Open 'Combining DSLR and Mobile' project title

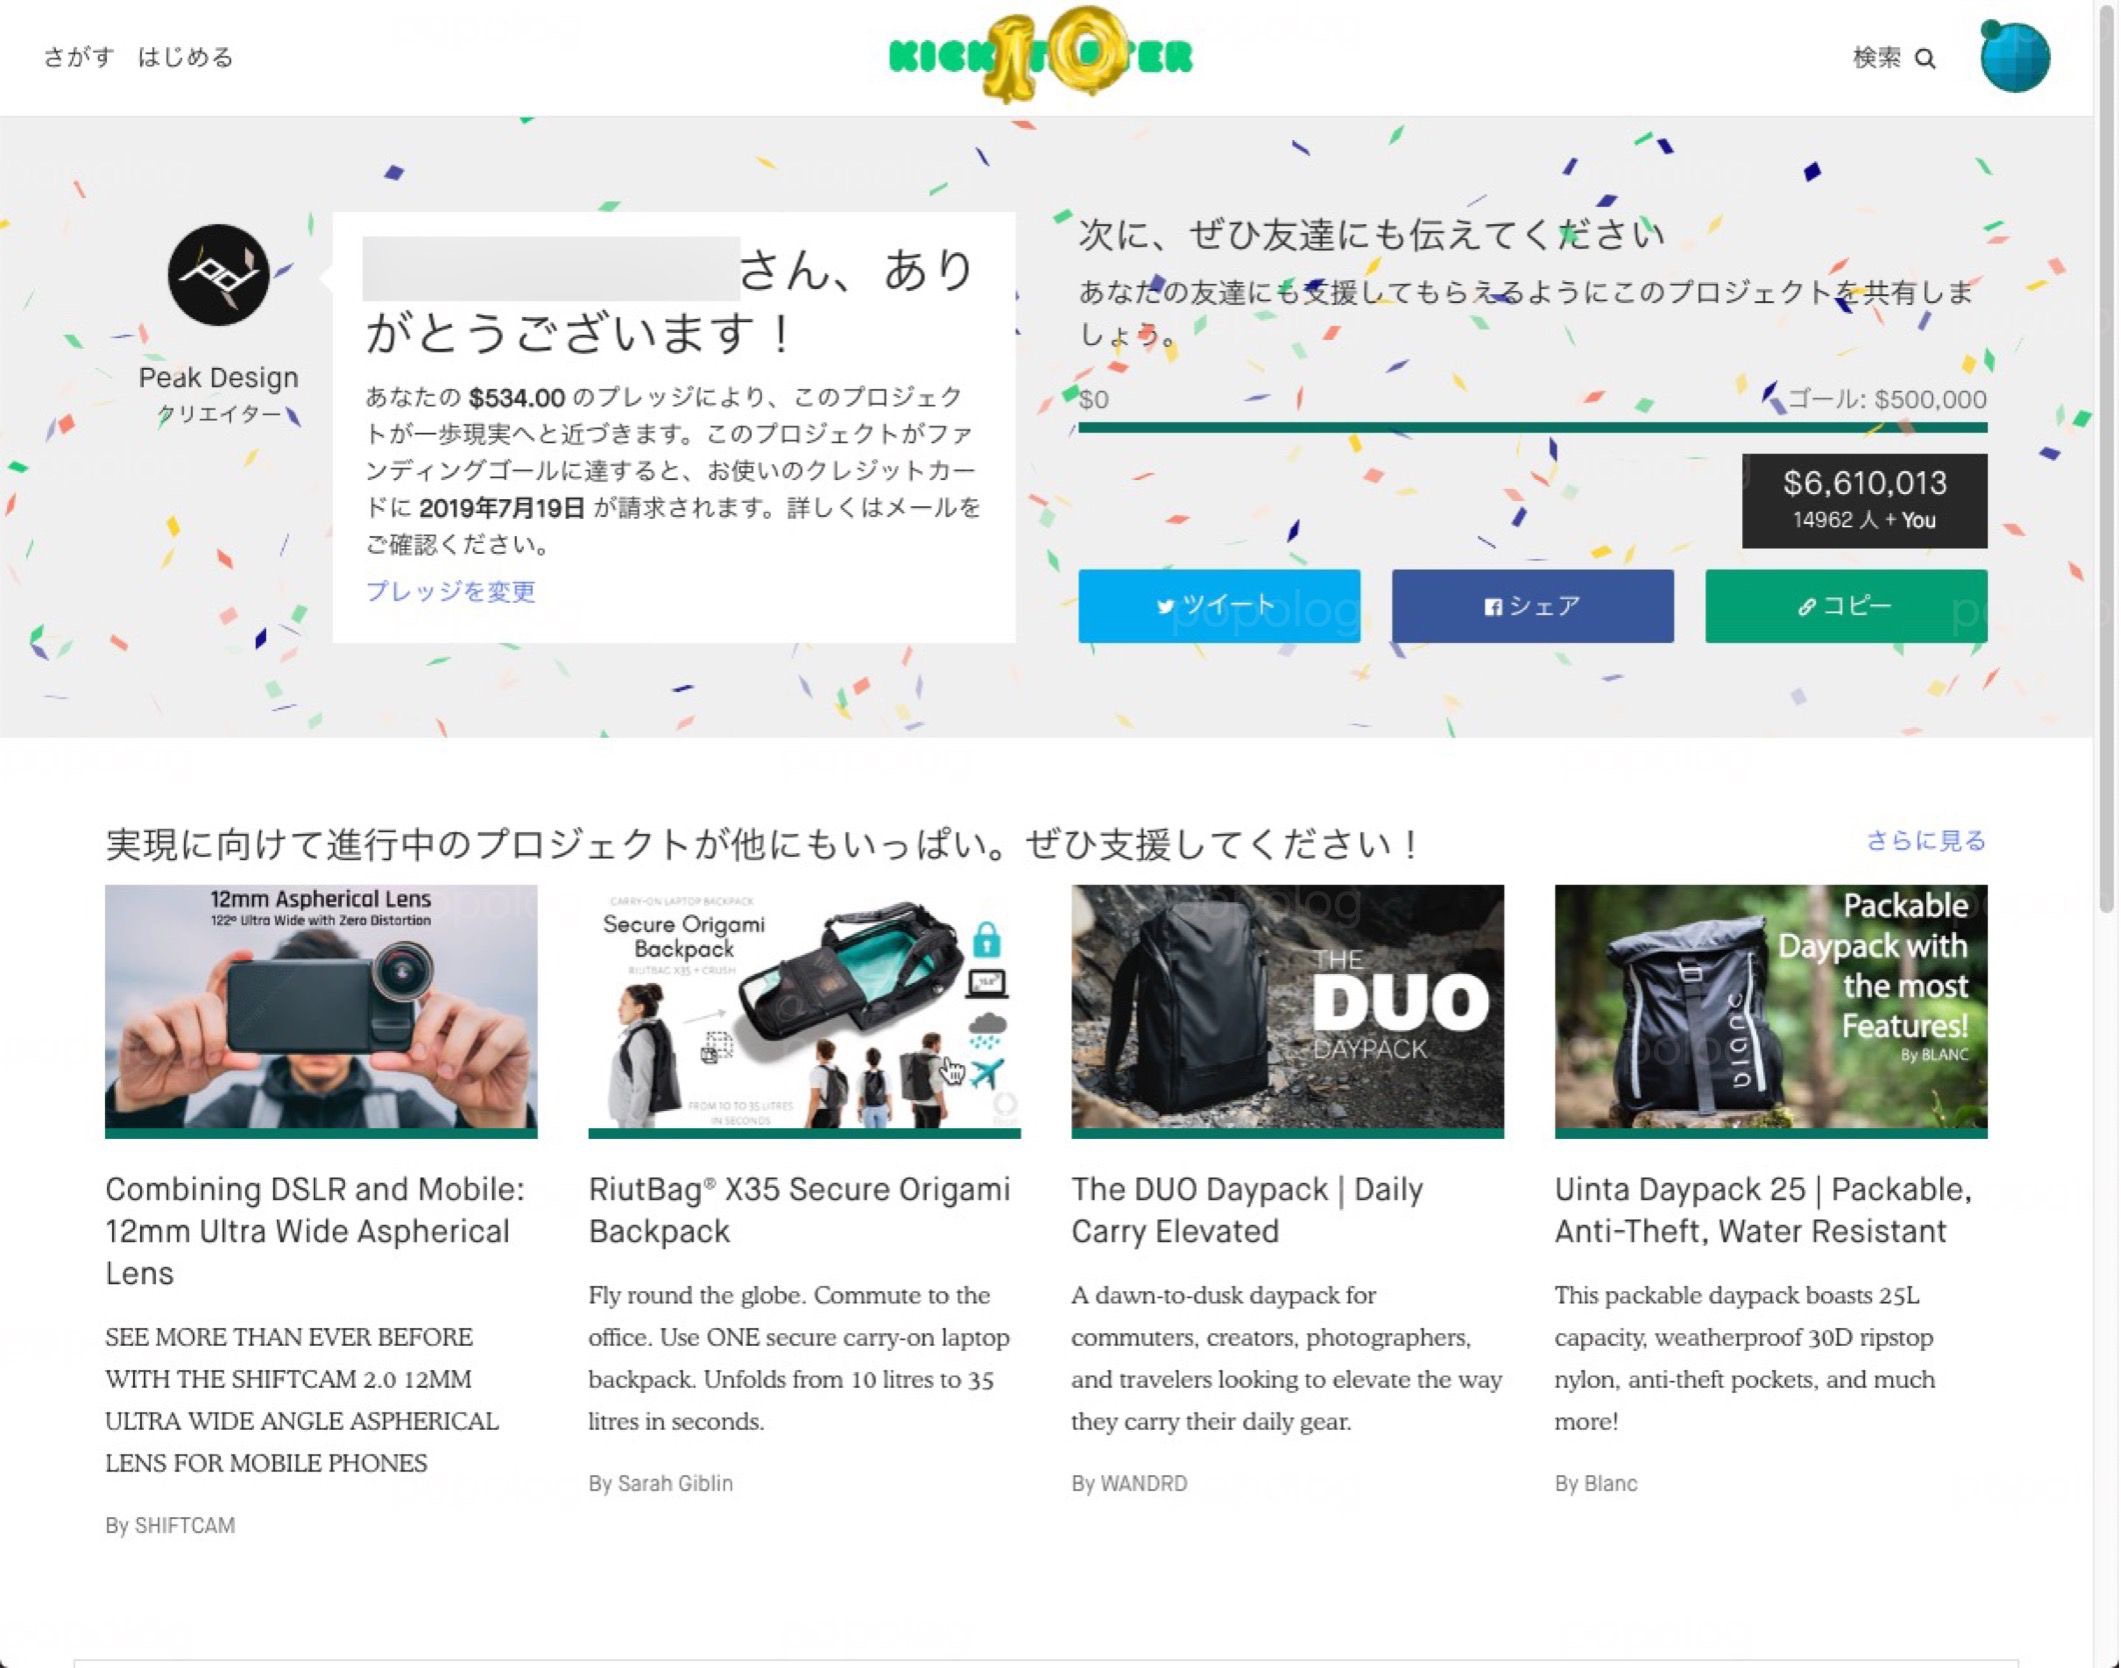coord(315,1231)
